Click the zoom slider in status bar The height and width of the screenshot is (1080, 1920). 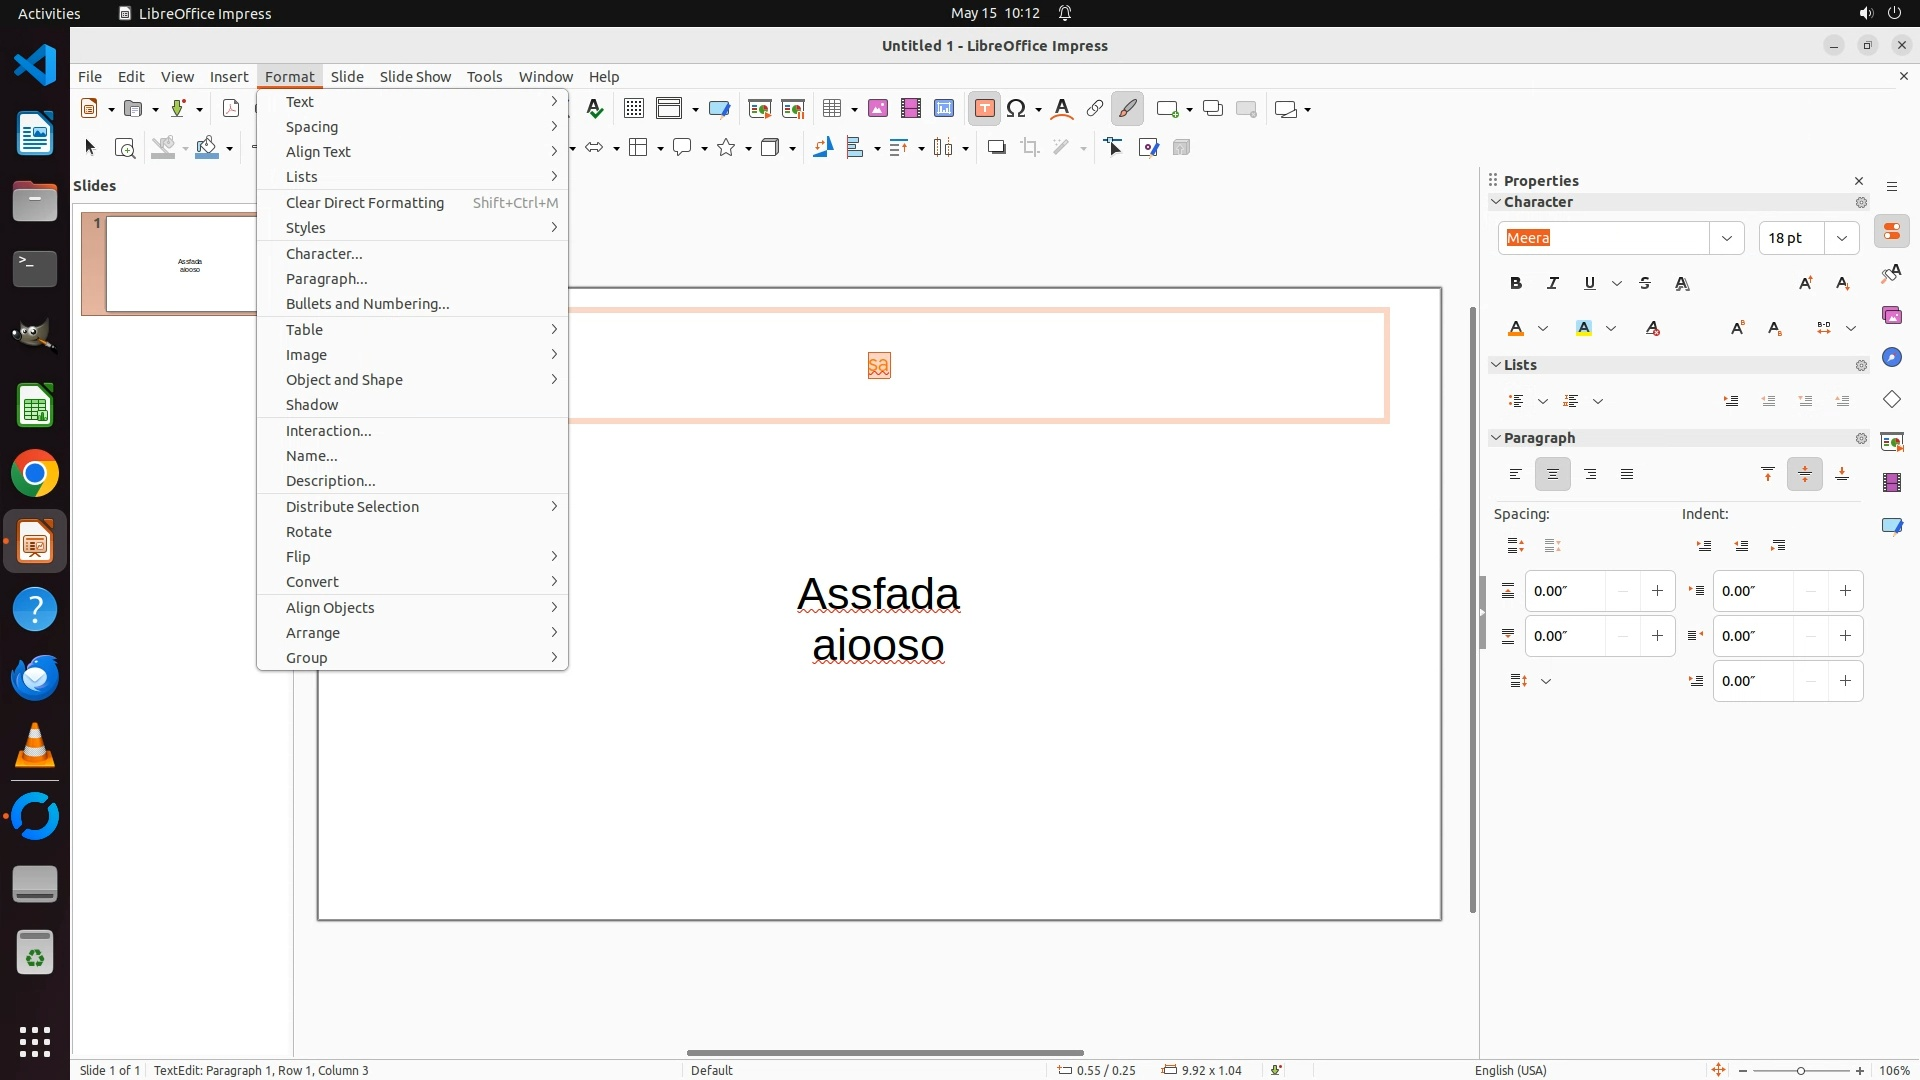1800,1071
